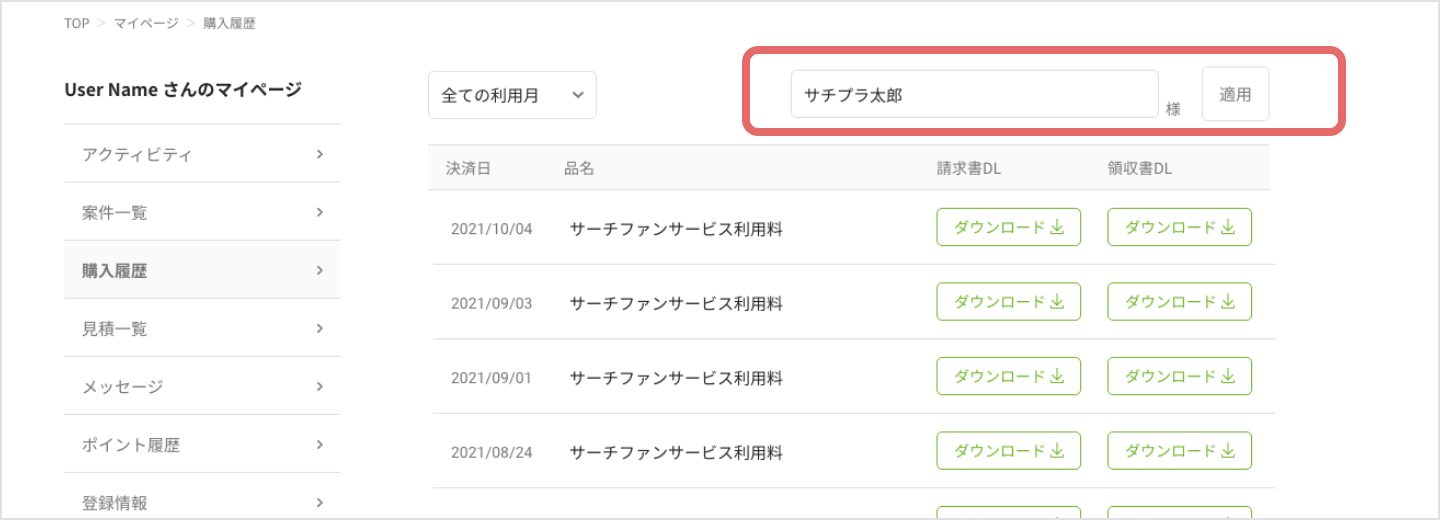Download the 2021/09/03 invoice (請求書)

(x=1008, y=301)
